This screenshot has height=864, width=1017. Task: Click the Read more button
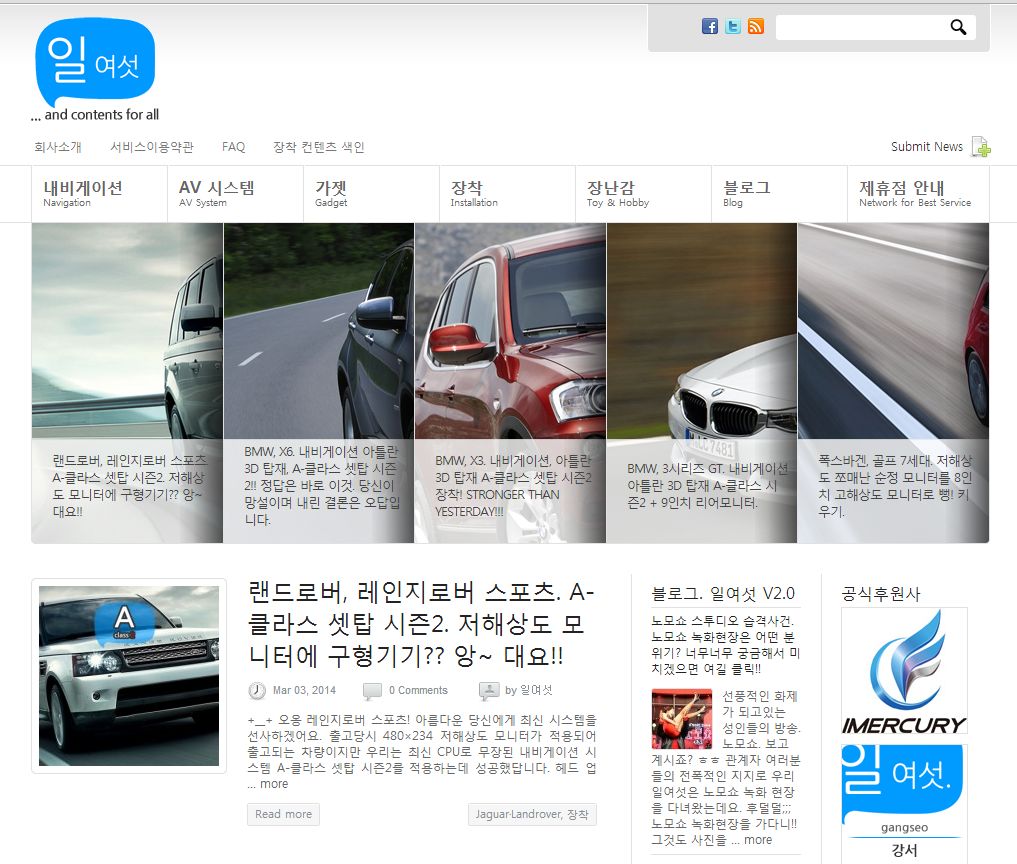coord(283,814)
